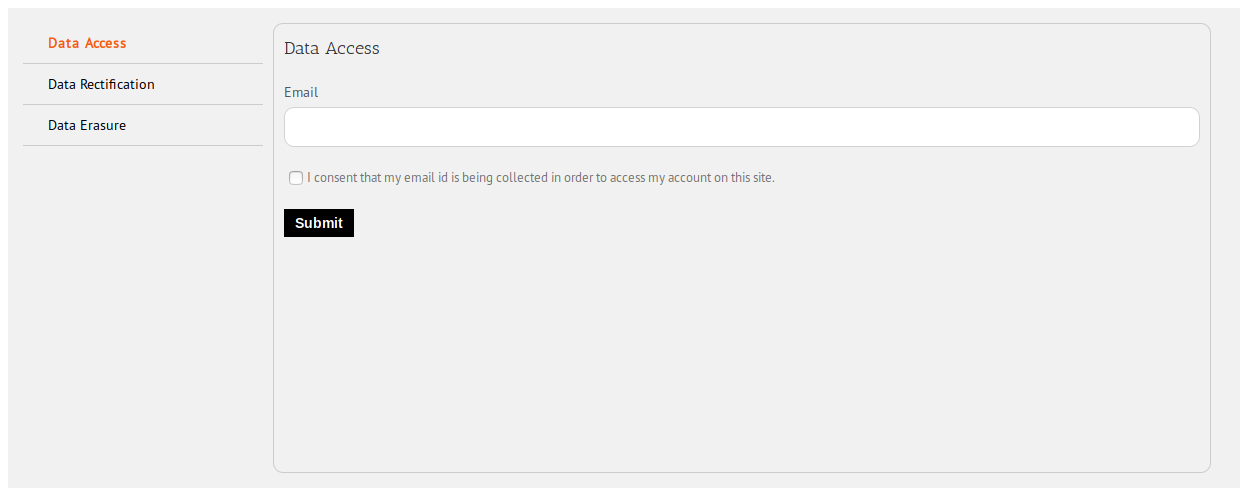Click the Email field label
Image resolution: width=1247 pixels, height=496 pixels.
pyautogui.click(x=301, y=92)
